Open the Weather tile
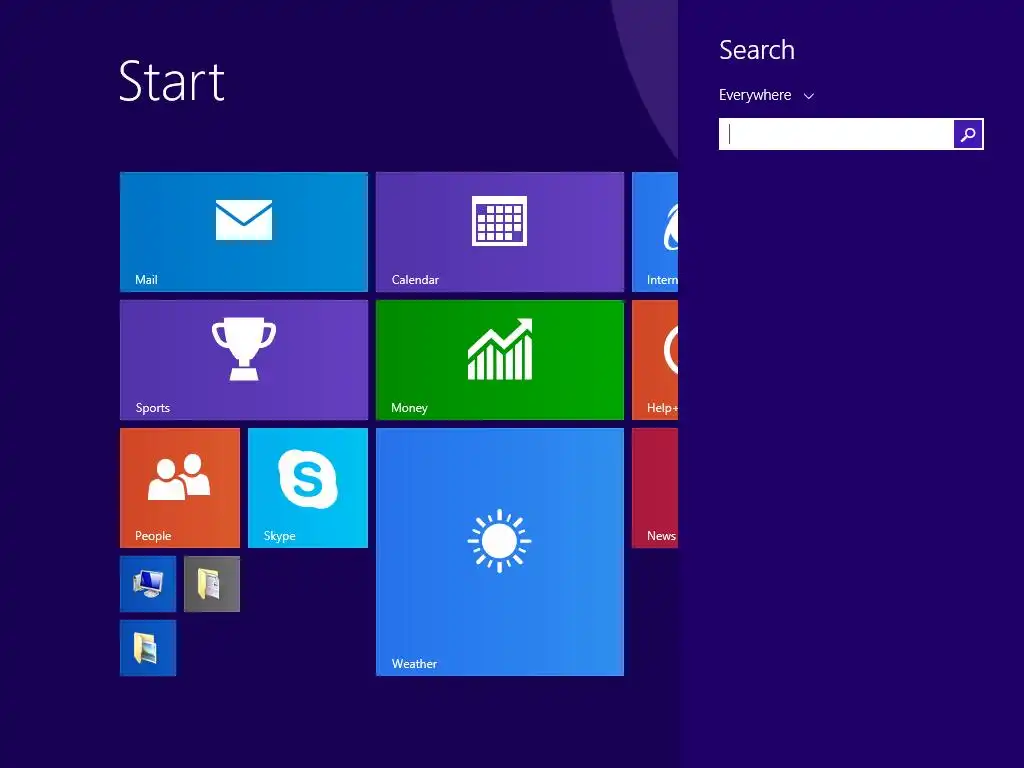 (x=500, y=552)
